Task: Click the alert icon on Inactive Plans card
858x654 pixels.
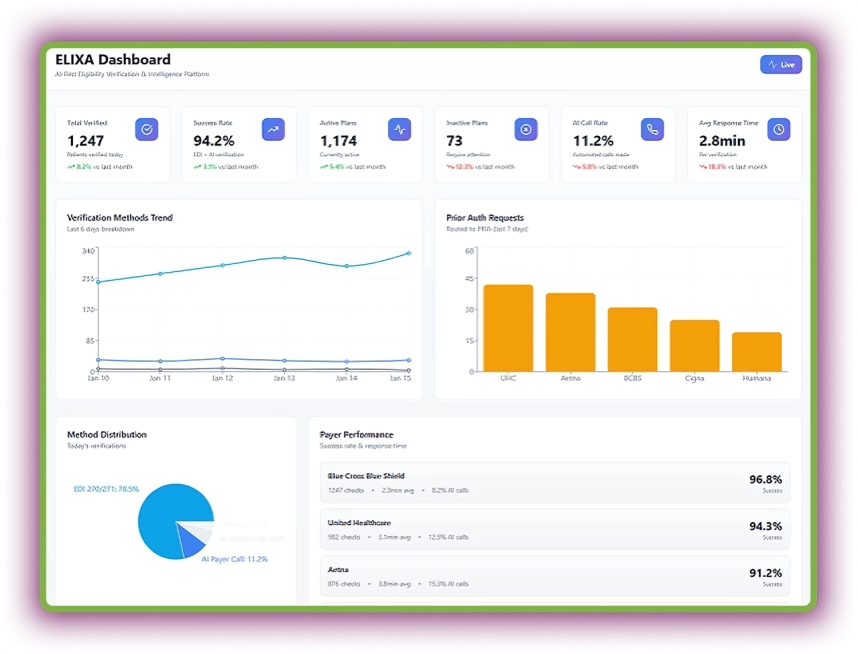Action: click(526, 129)
